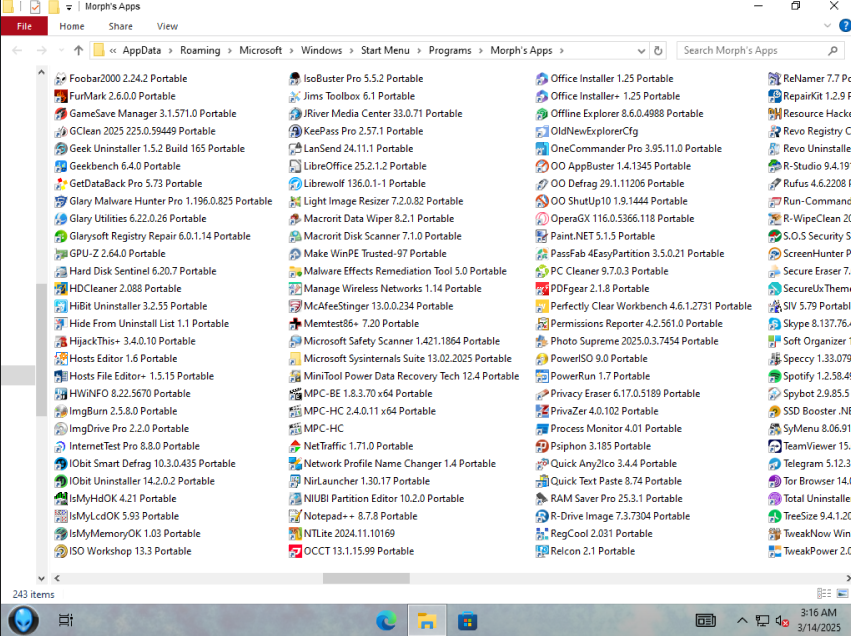Click the horizontal scrollbar thumb
This screenshot has width=851, height=636.
coord(366,578)
